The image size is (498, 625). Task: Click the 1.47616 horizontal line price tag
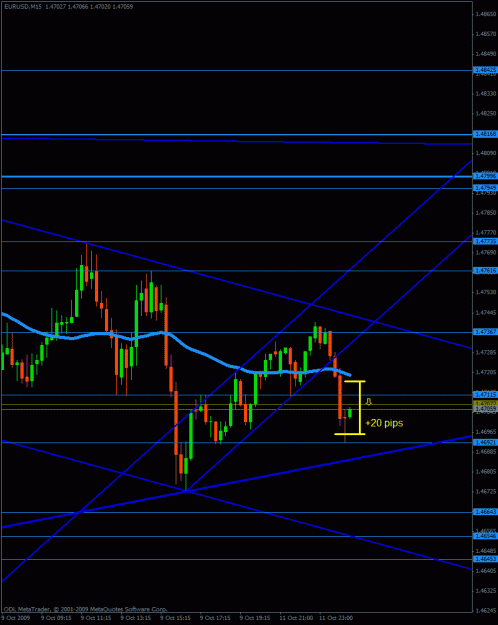(485, 271)
